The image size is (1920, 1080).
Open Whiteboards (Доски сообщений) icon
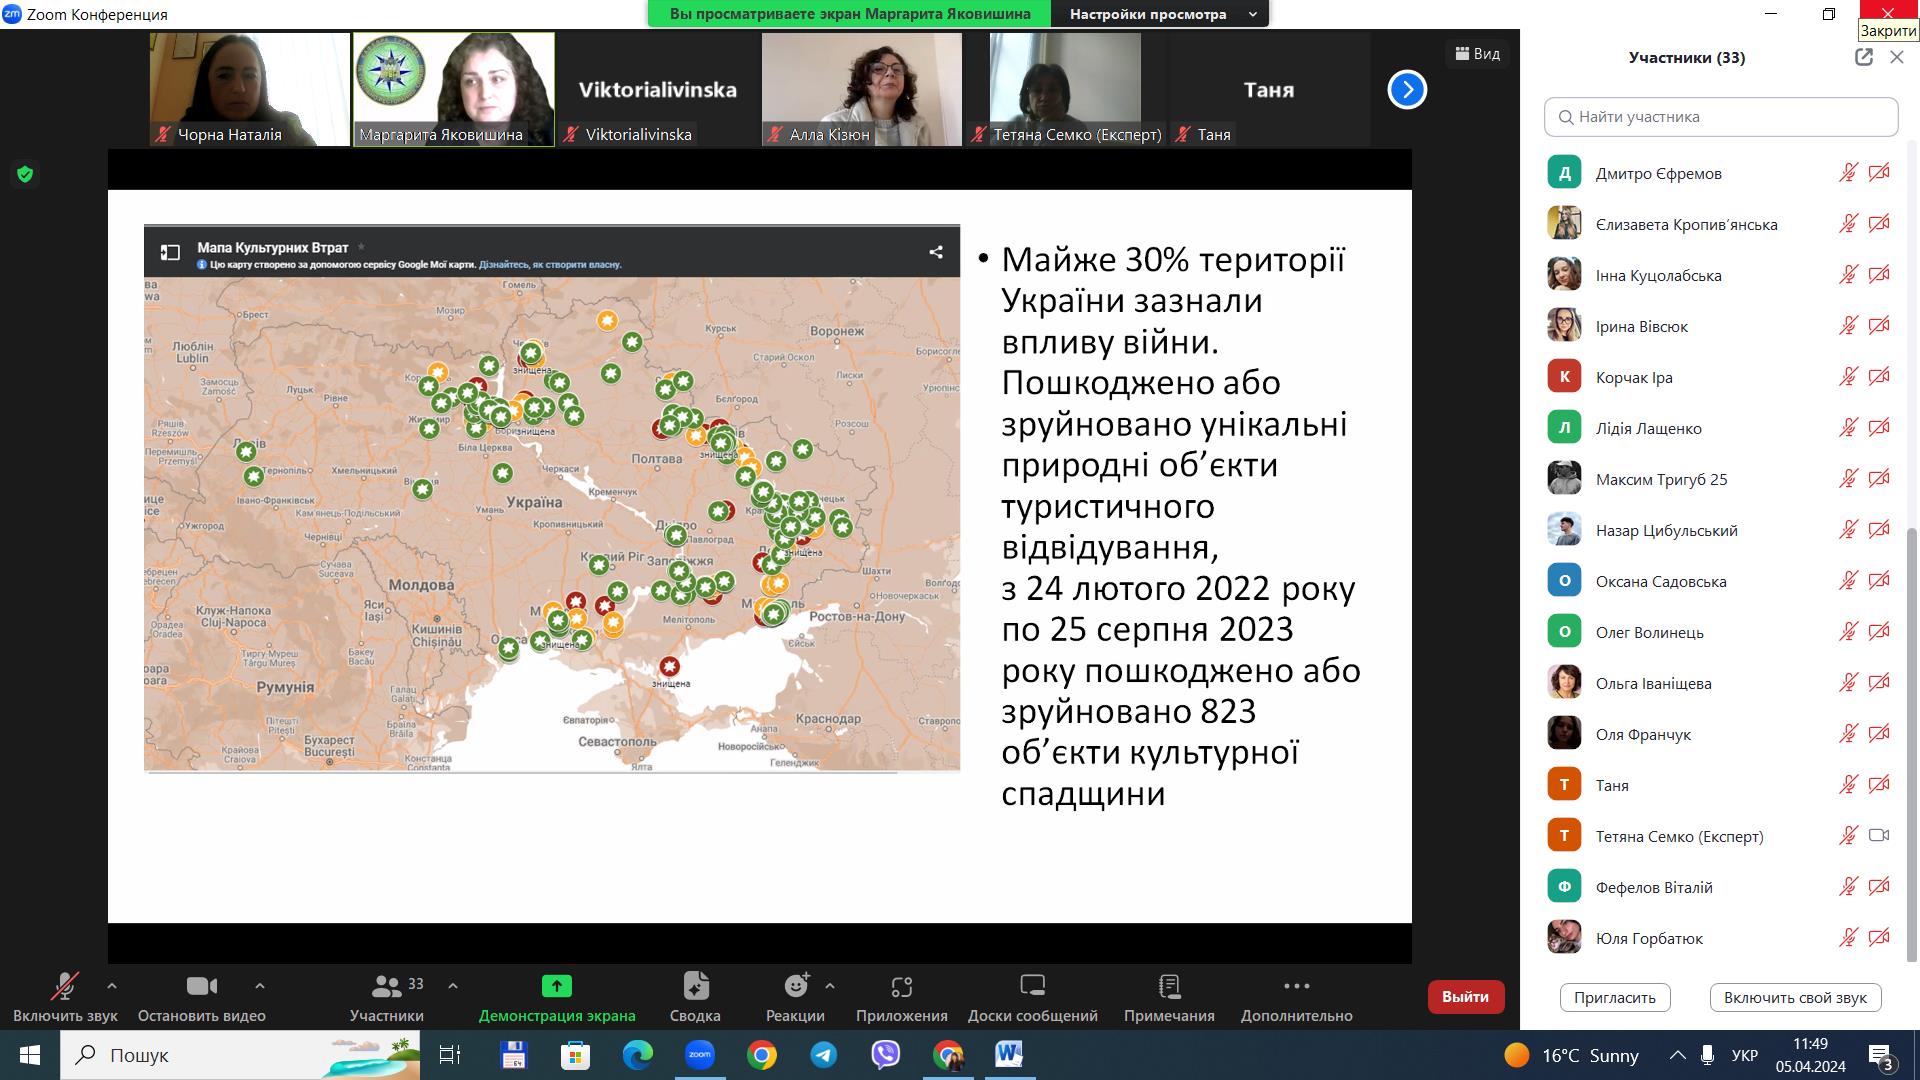(1032, 987)
